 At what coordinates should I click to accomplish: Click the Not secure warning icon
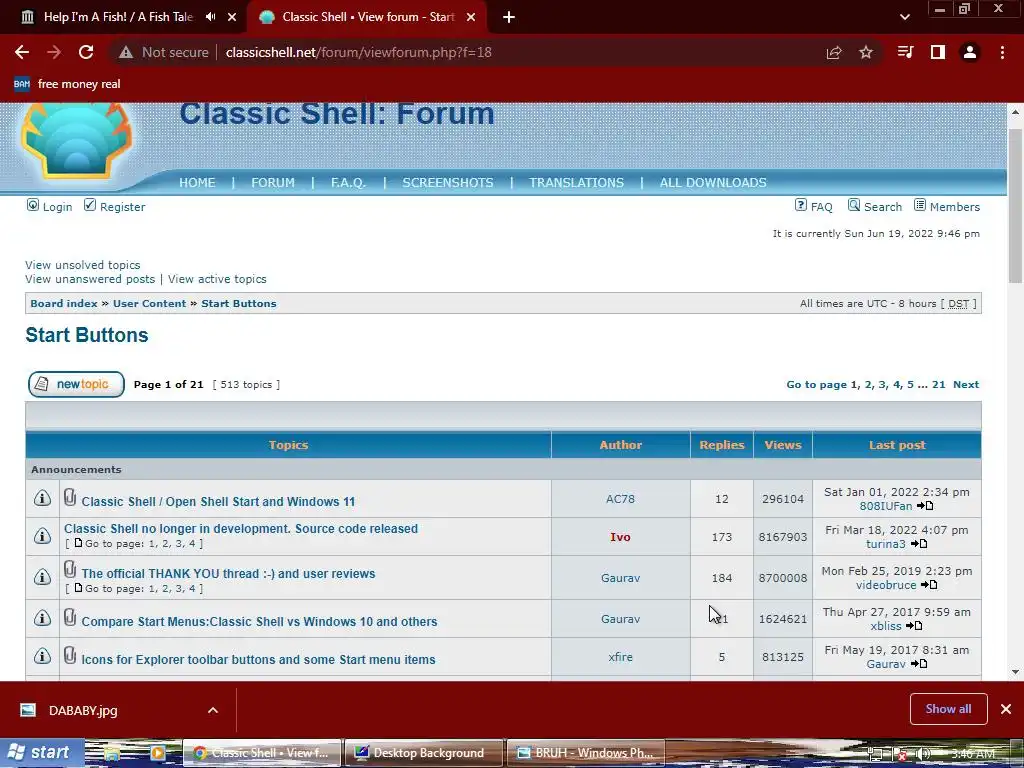tap(126, 52)
